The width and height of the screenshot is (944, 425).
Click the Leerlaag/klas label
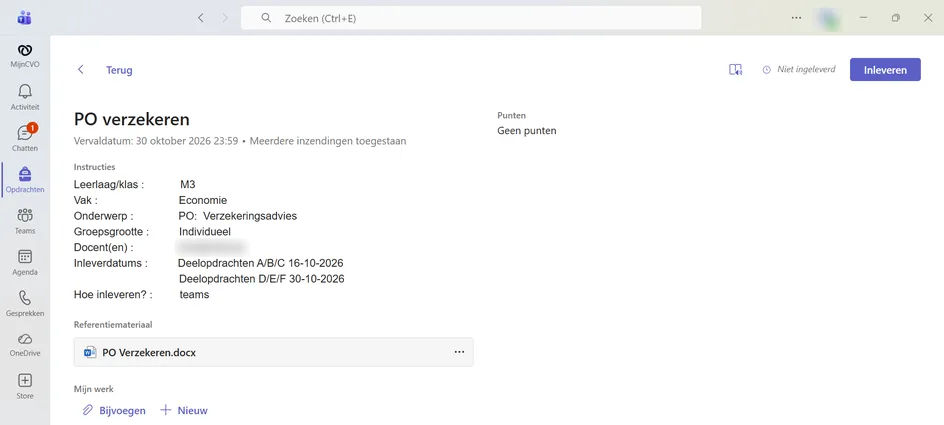[x=109, y=185]
